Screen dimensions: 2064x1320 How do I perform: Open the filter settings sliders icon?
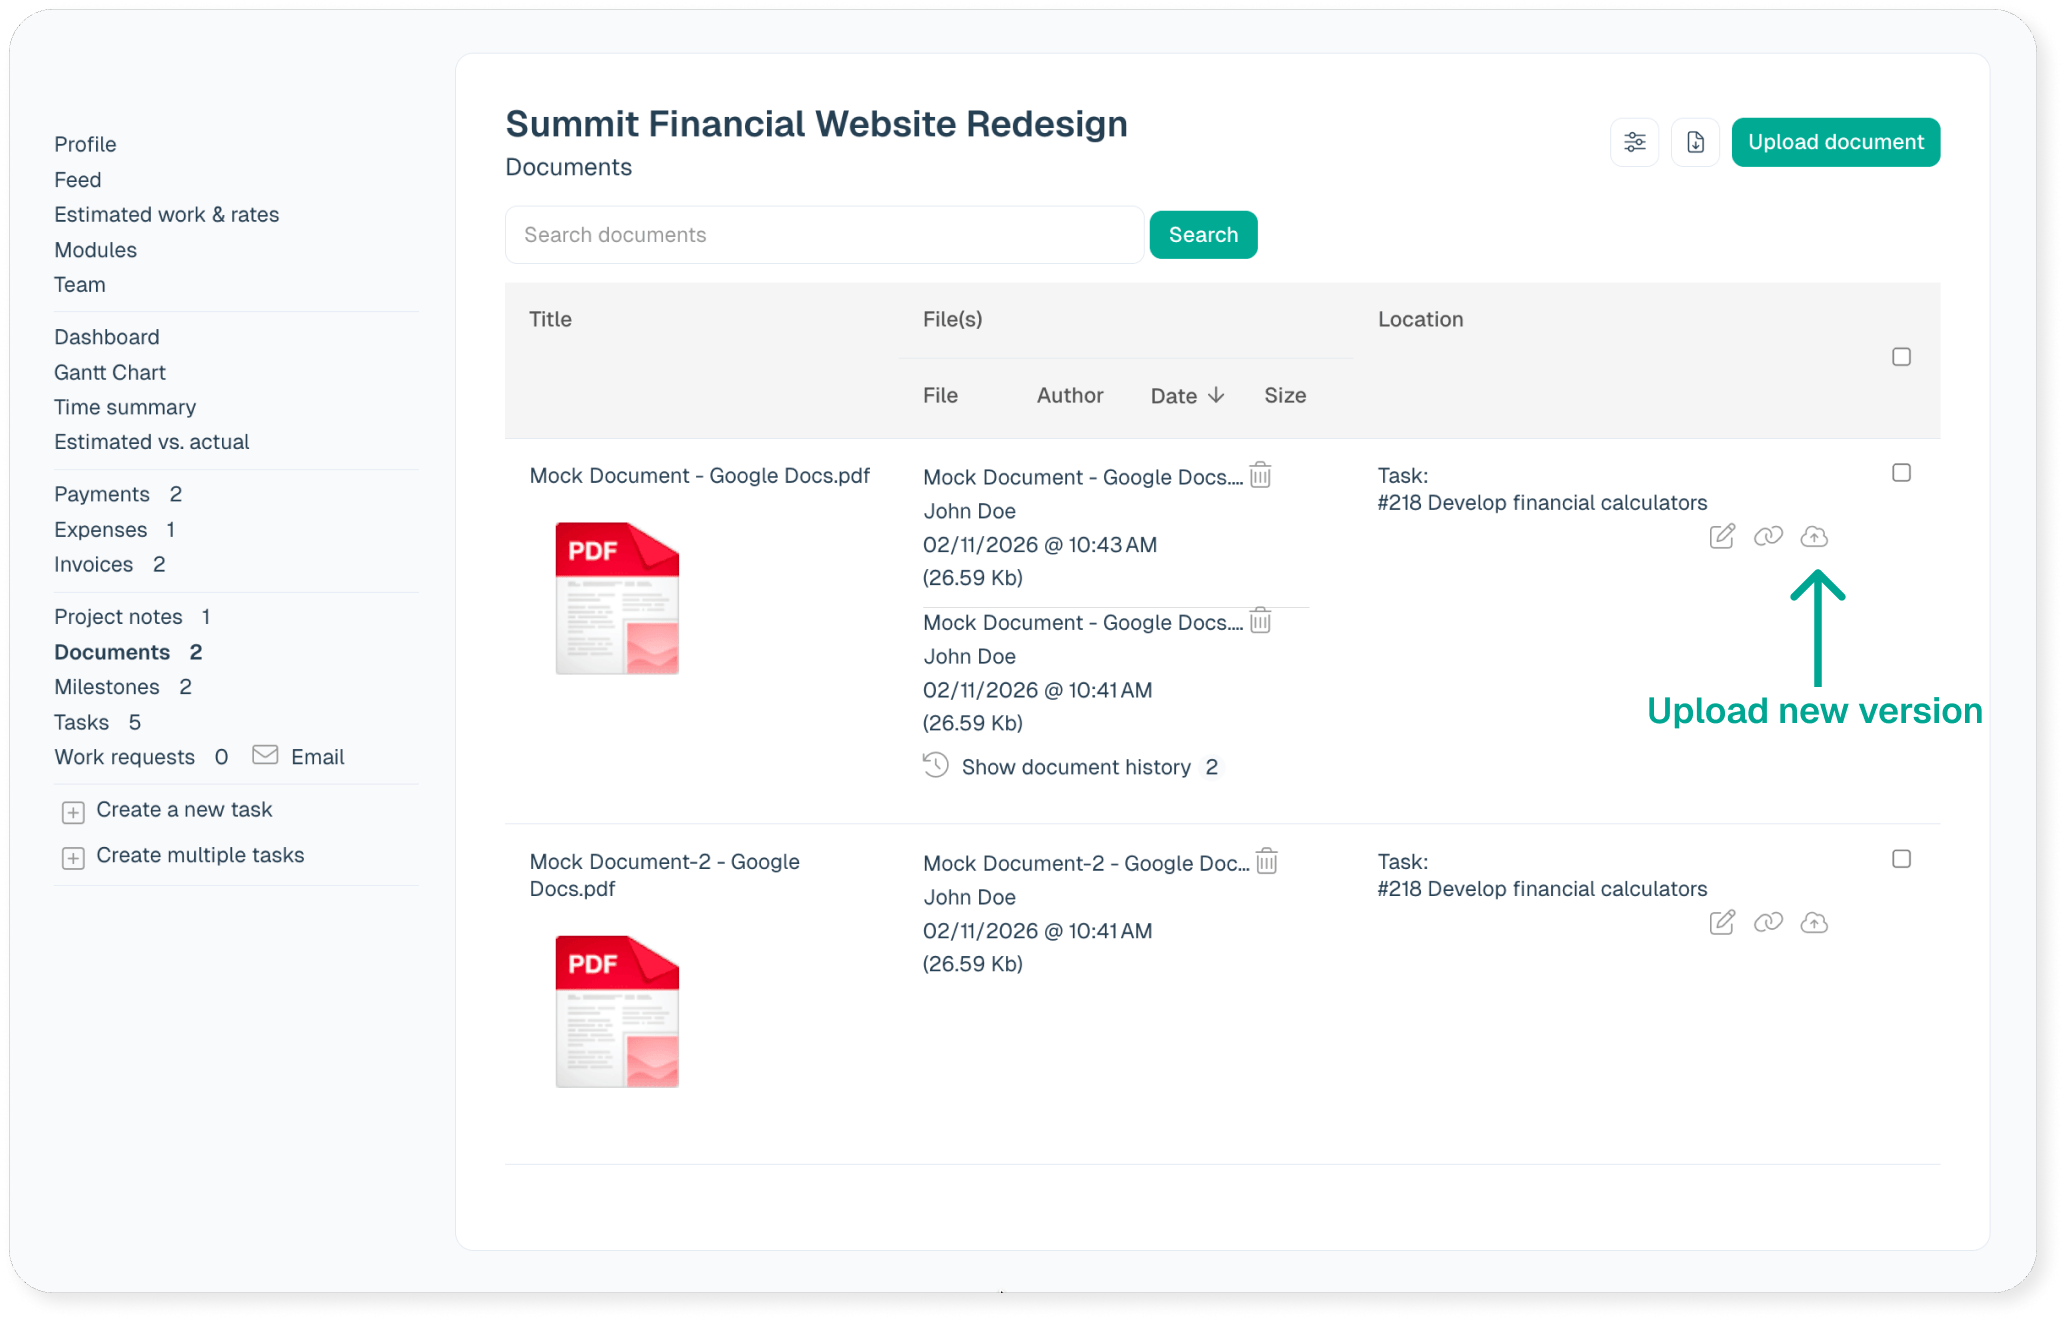point(1634,142)
